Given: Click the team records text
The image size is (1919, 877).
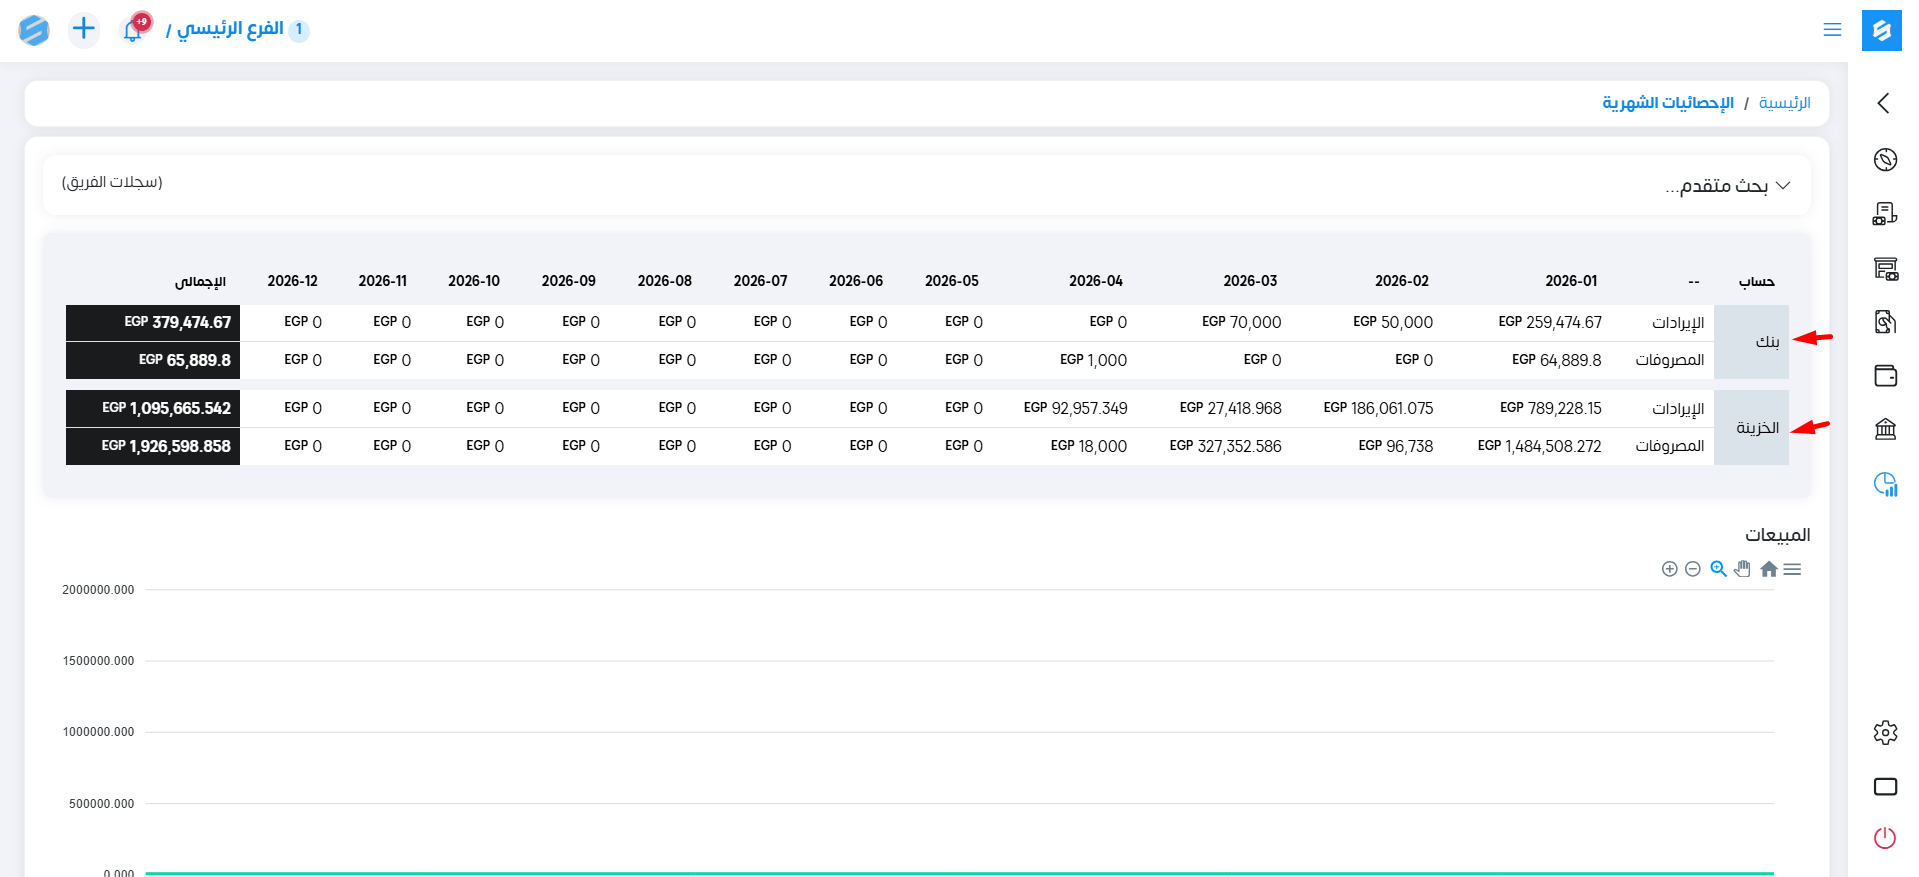Looking at the screenshot, I should pos(112,182).
